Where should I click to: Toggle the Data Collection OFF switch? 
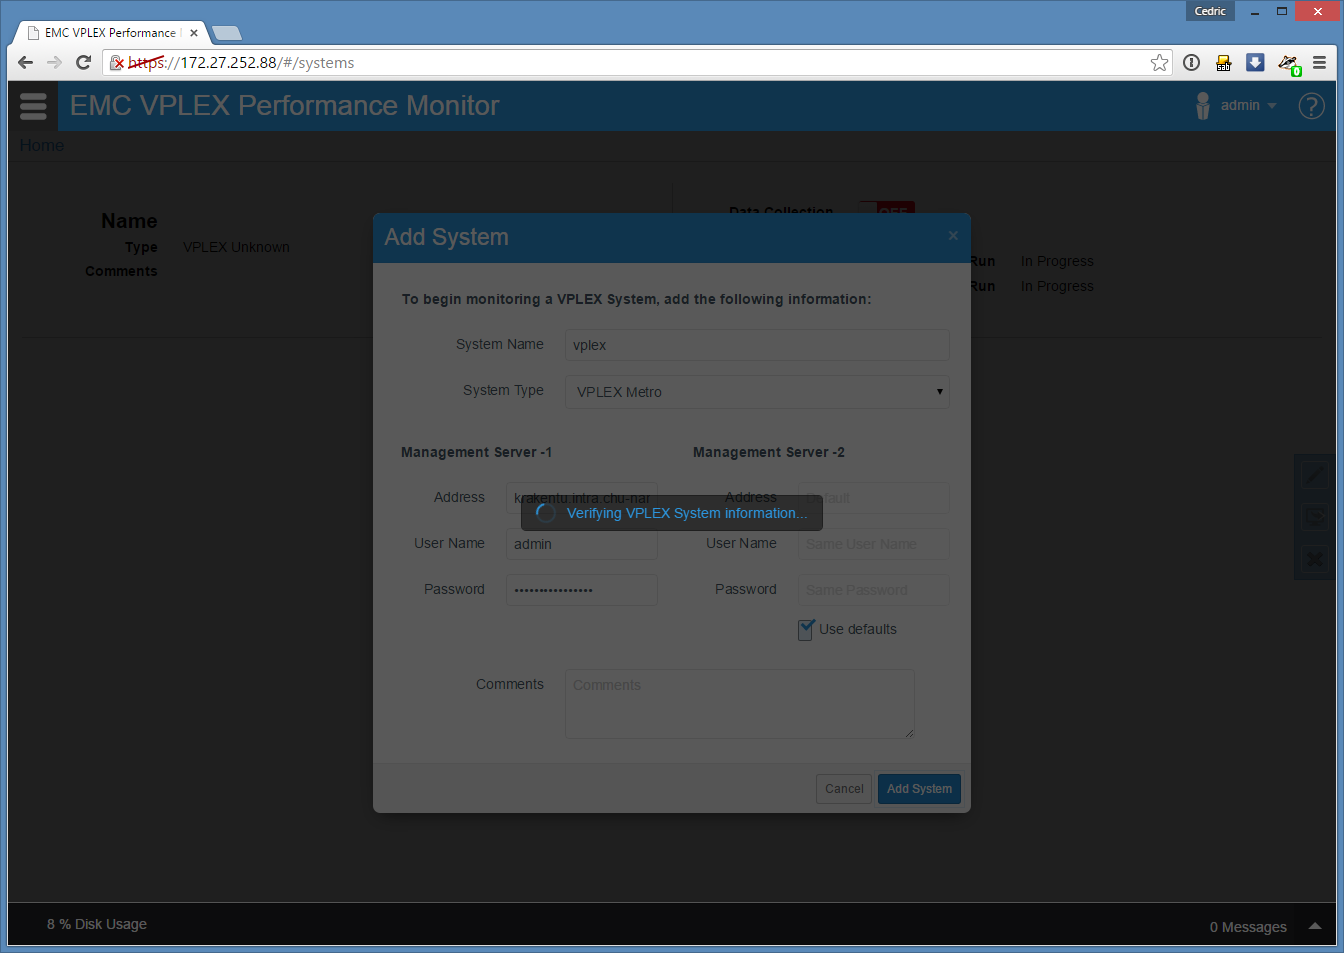pos(887,211)
